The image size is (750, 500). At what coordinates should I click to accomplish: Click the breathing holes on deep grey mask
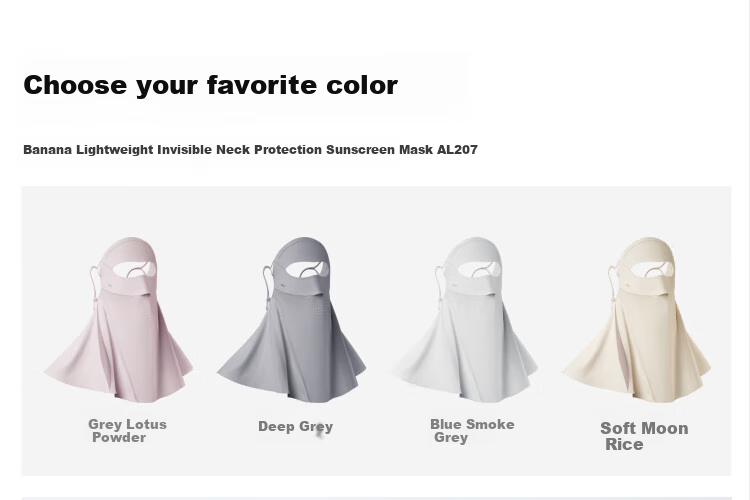point(318,309)
